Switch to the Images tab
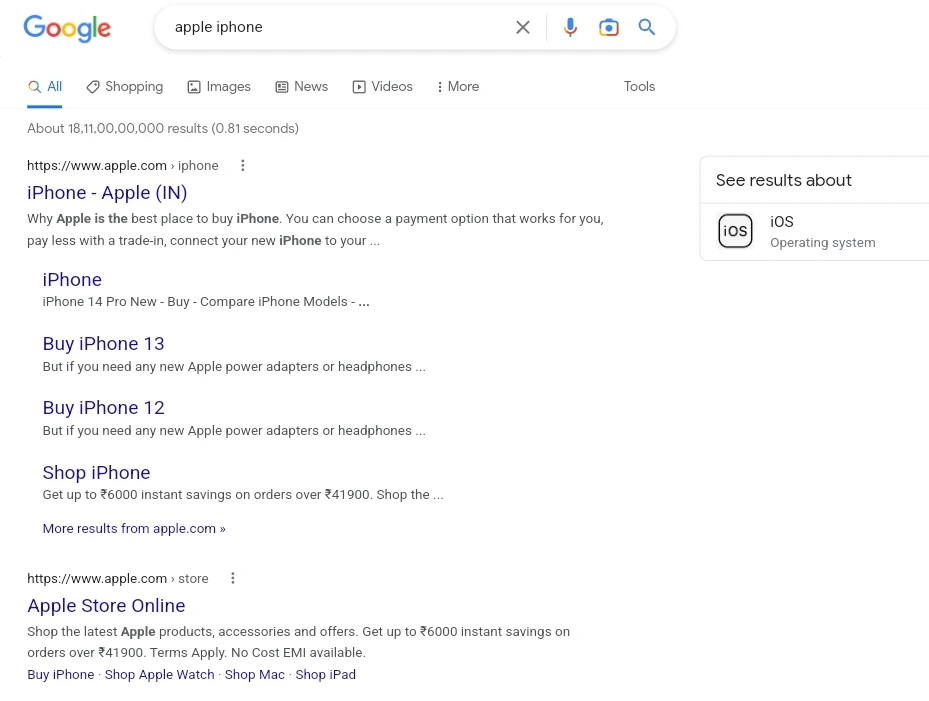This screenshot has height=701, width=929. (x=219, y=87)
